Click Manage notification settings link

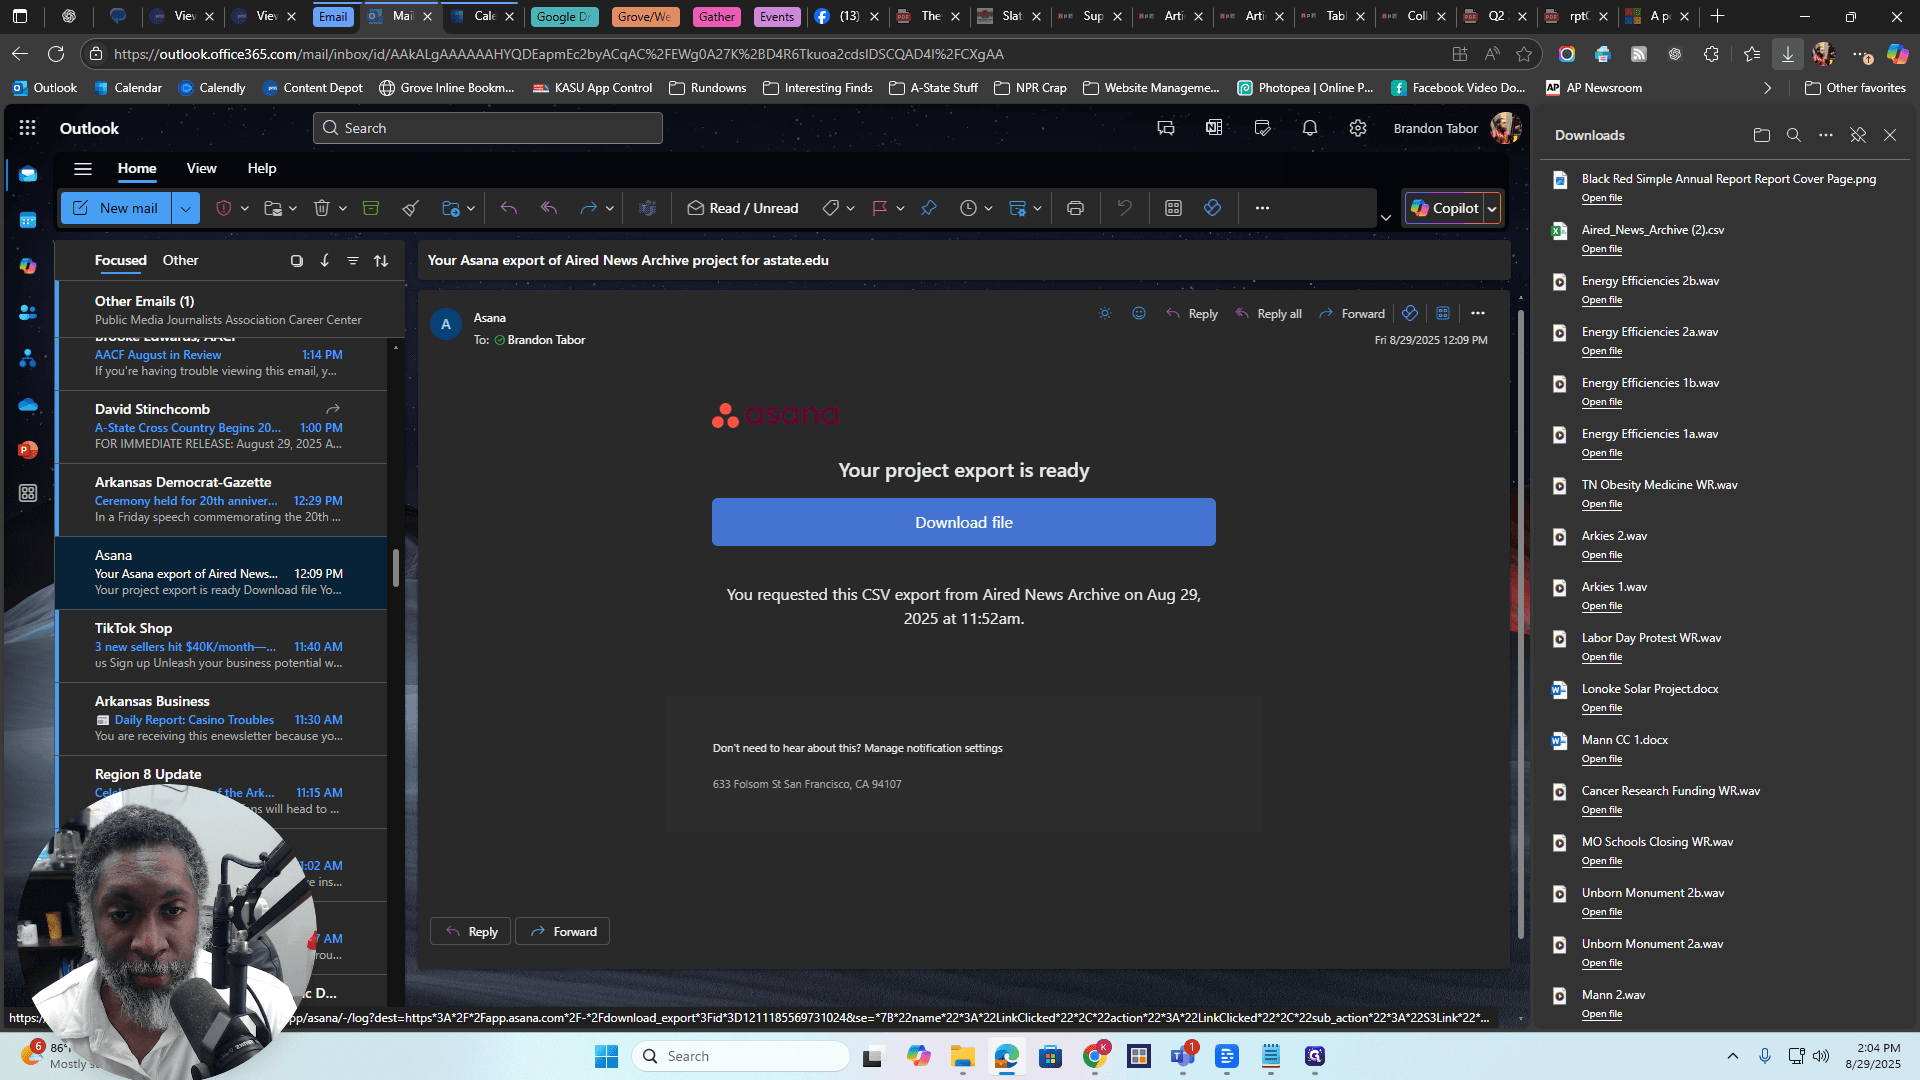933,748
